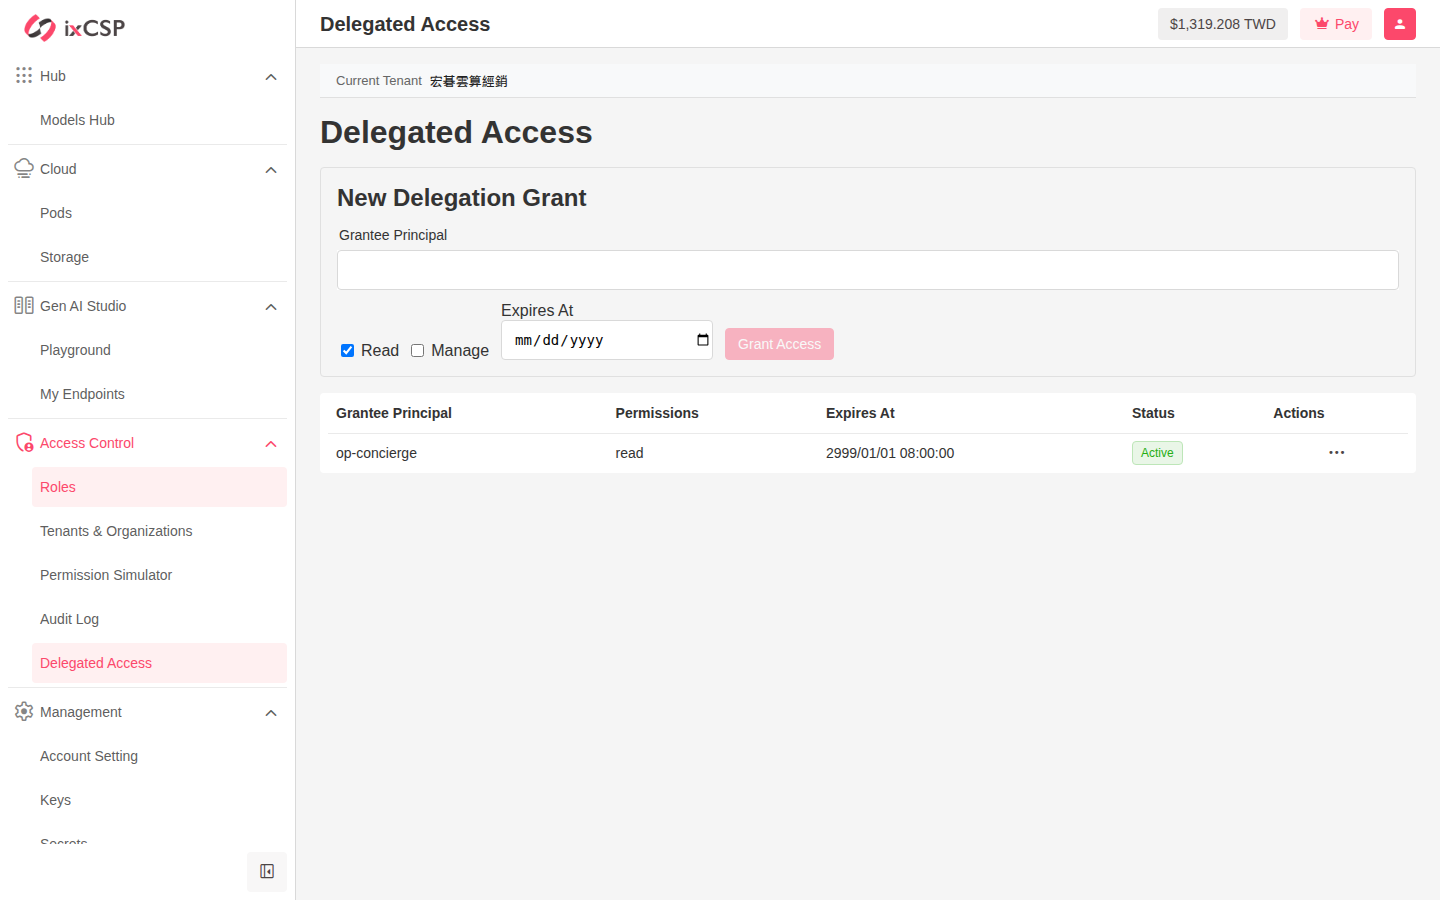1440x900 pixels.
Task: Click the Active status badge
Action: click(1157, 453)
